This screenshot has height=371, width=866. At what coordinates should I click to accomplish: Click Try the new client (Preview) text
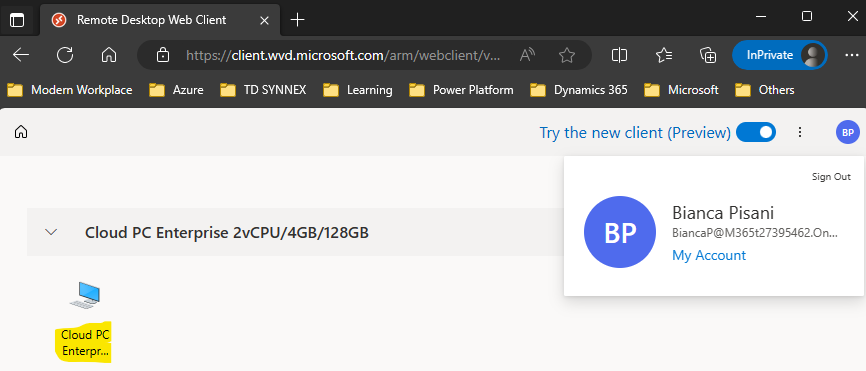tap(635, 133)
